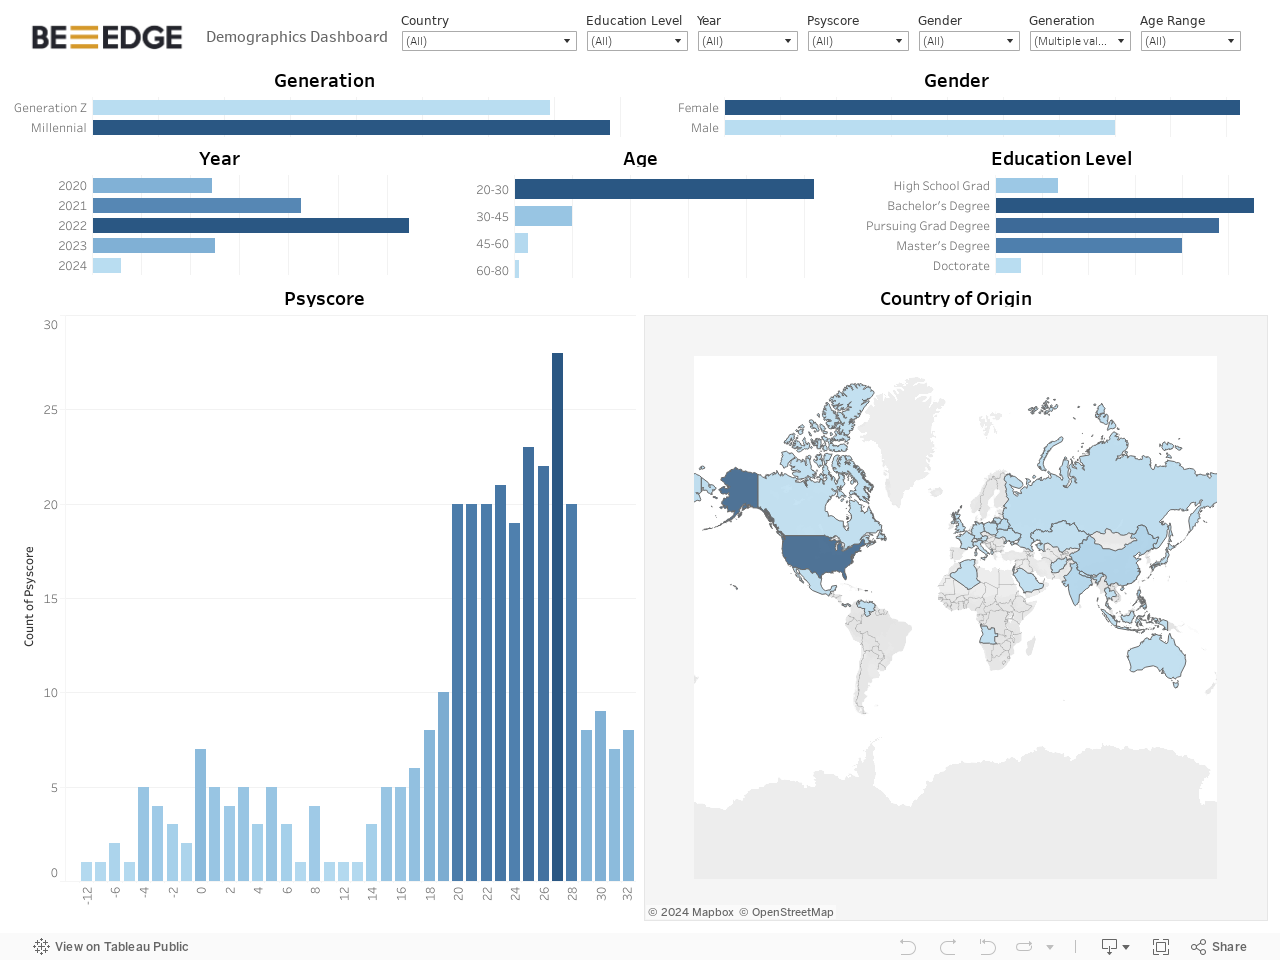
Task: Click the Millennial label
Action: [x=59, y=127]
